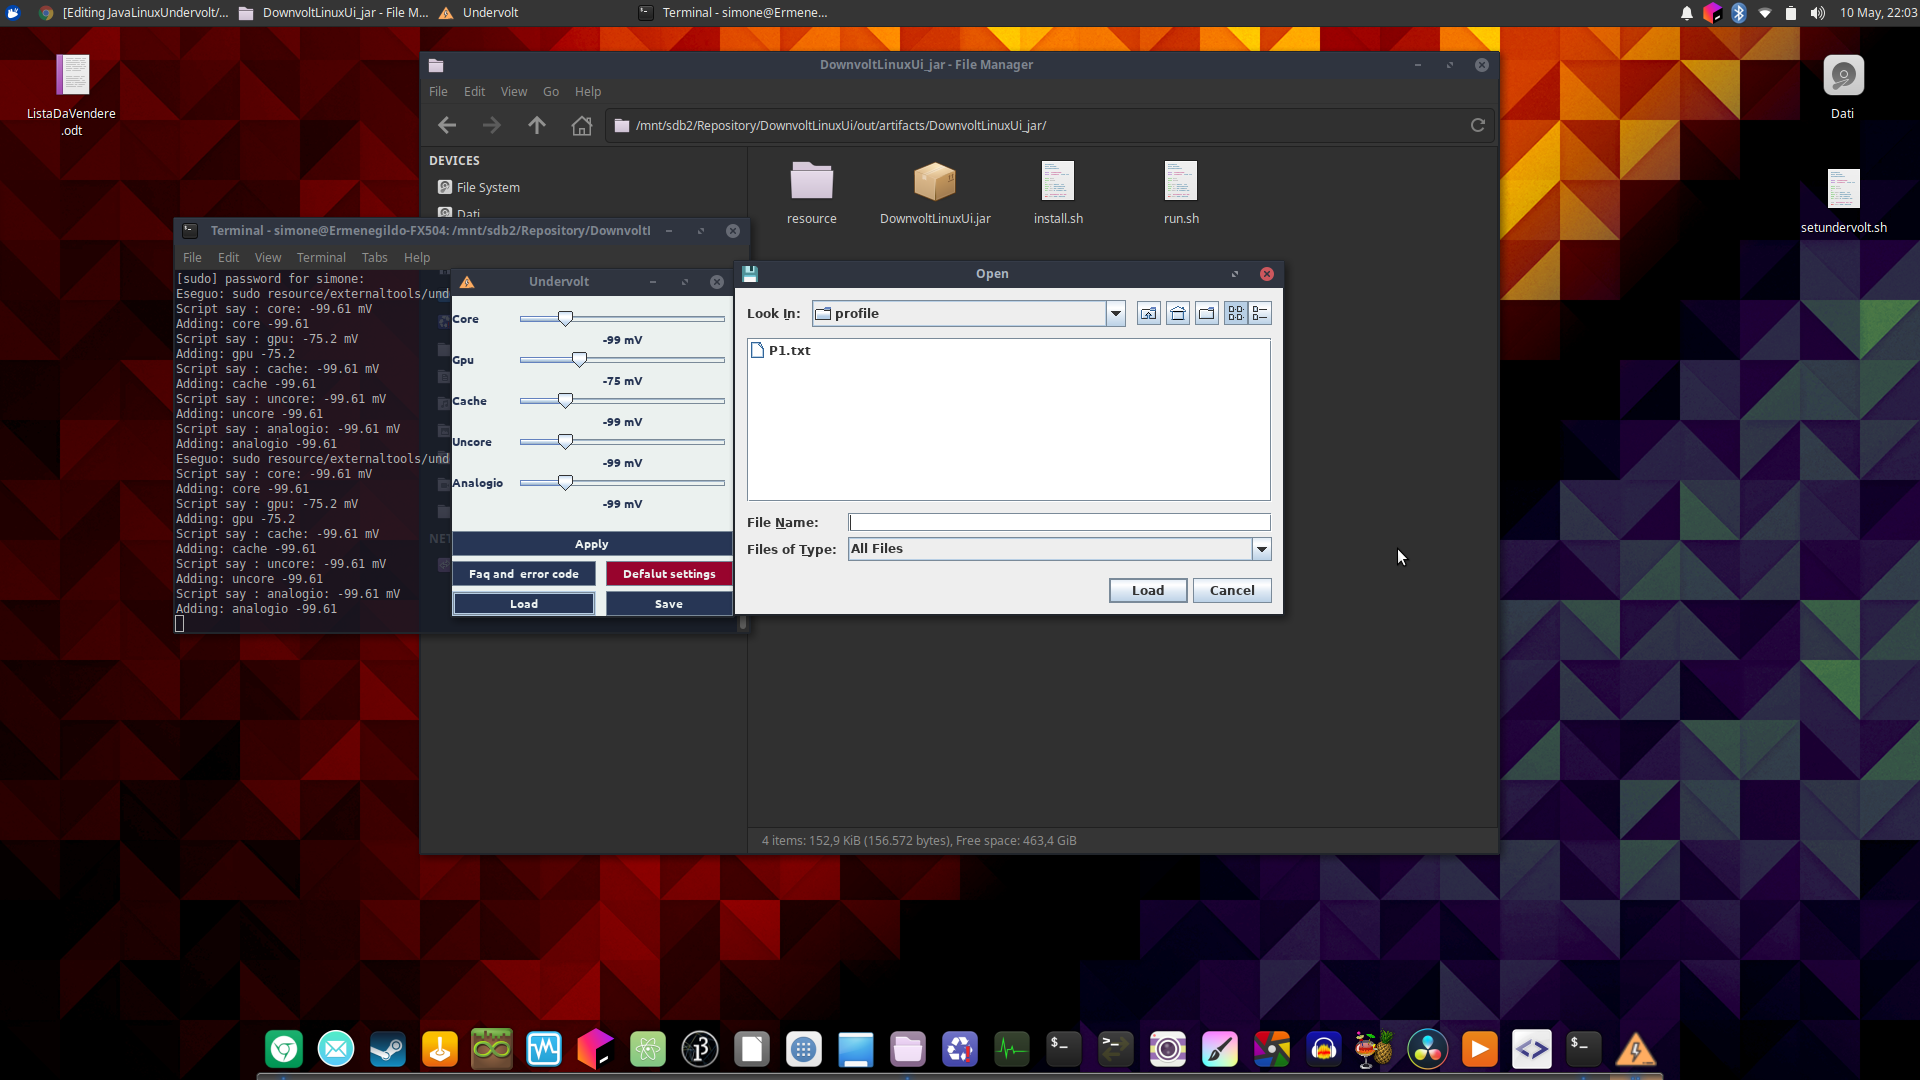Image resolution: width=1920 pixels, height=1080 pixels.
Task: Open the Terminal menu in terminal window
Action: (x=320, y=258)
